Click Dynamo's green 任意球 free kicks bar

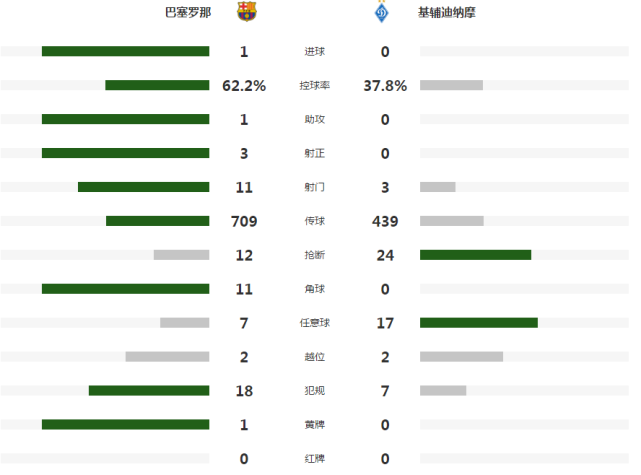[x=479, y=323]
